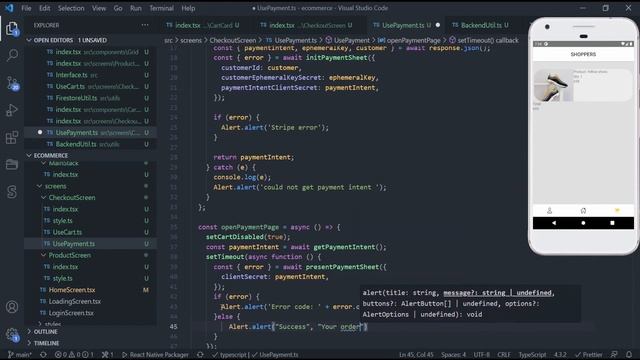Change UTF-8 encoding in status bar

point(482,355)
